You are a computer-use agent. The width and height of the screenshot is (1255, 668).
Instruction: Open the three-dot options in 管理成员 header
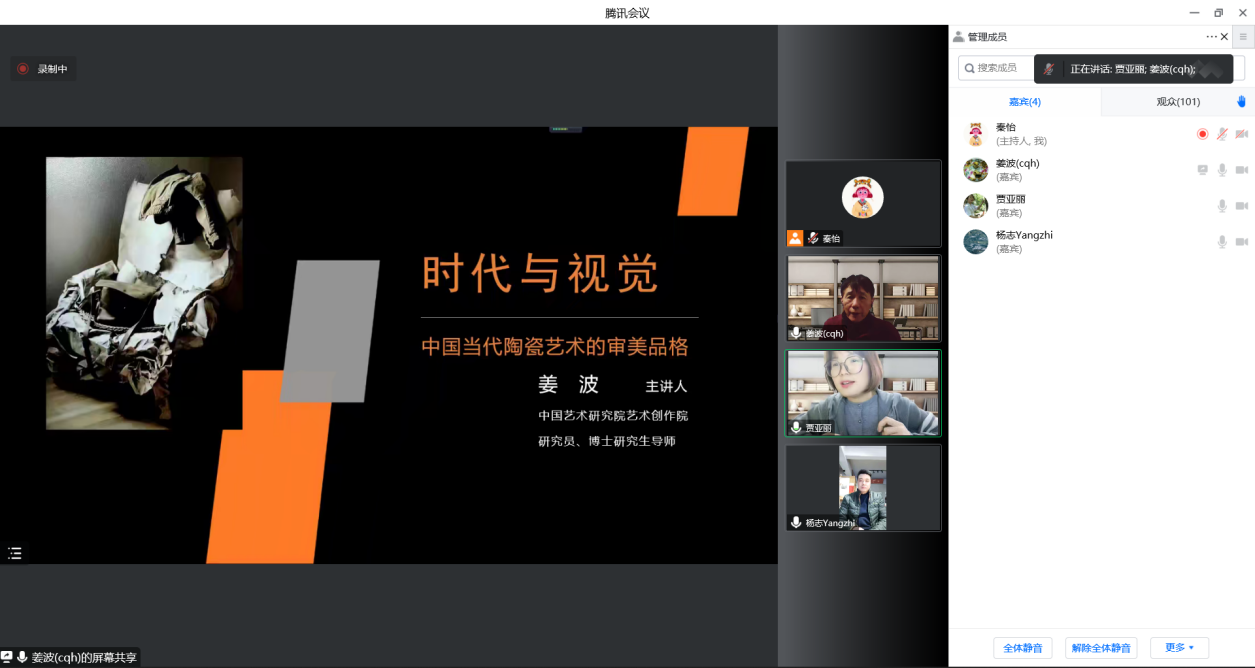[x=1211, y=37]
